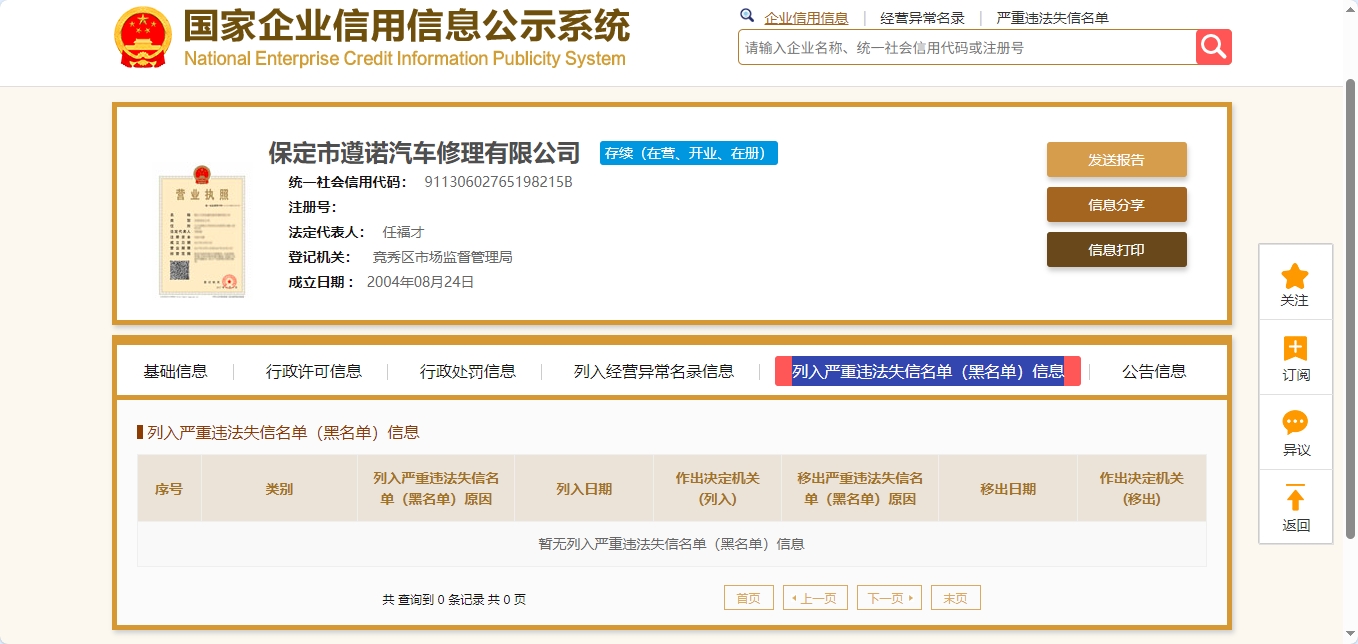Switch to the 列入经营异常名录信息 tab
The height and width of the screenshot is (644, 1358).
(x=654, y=371)
